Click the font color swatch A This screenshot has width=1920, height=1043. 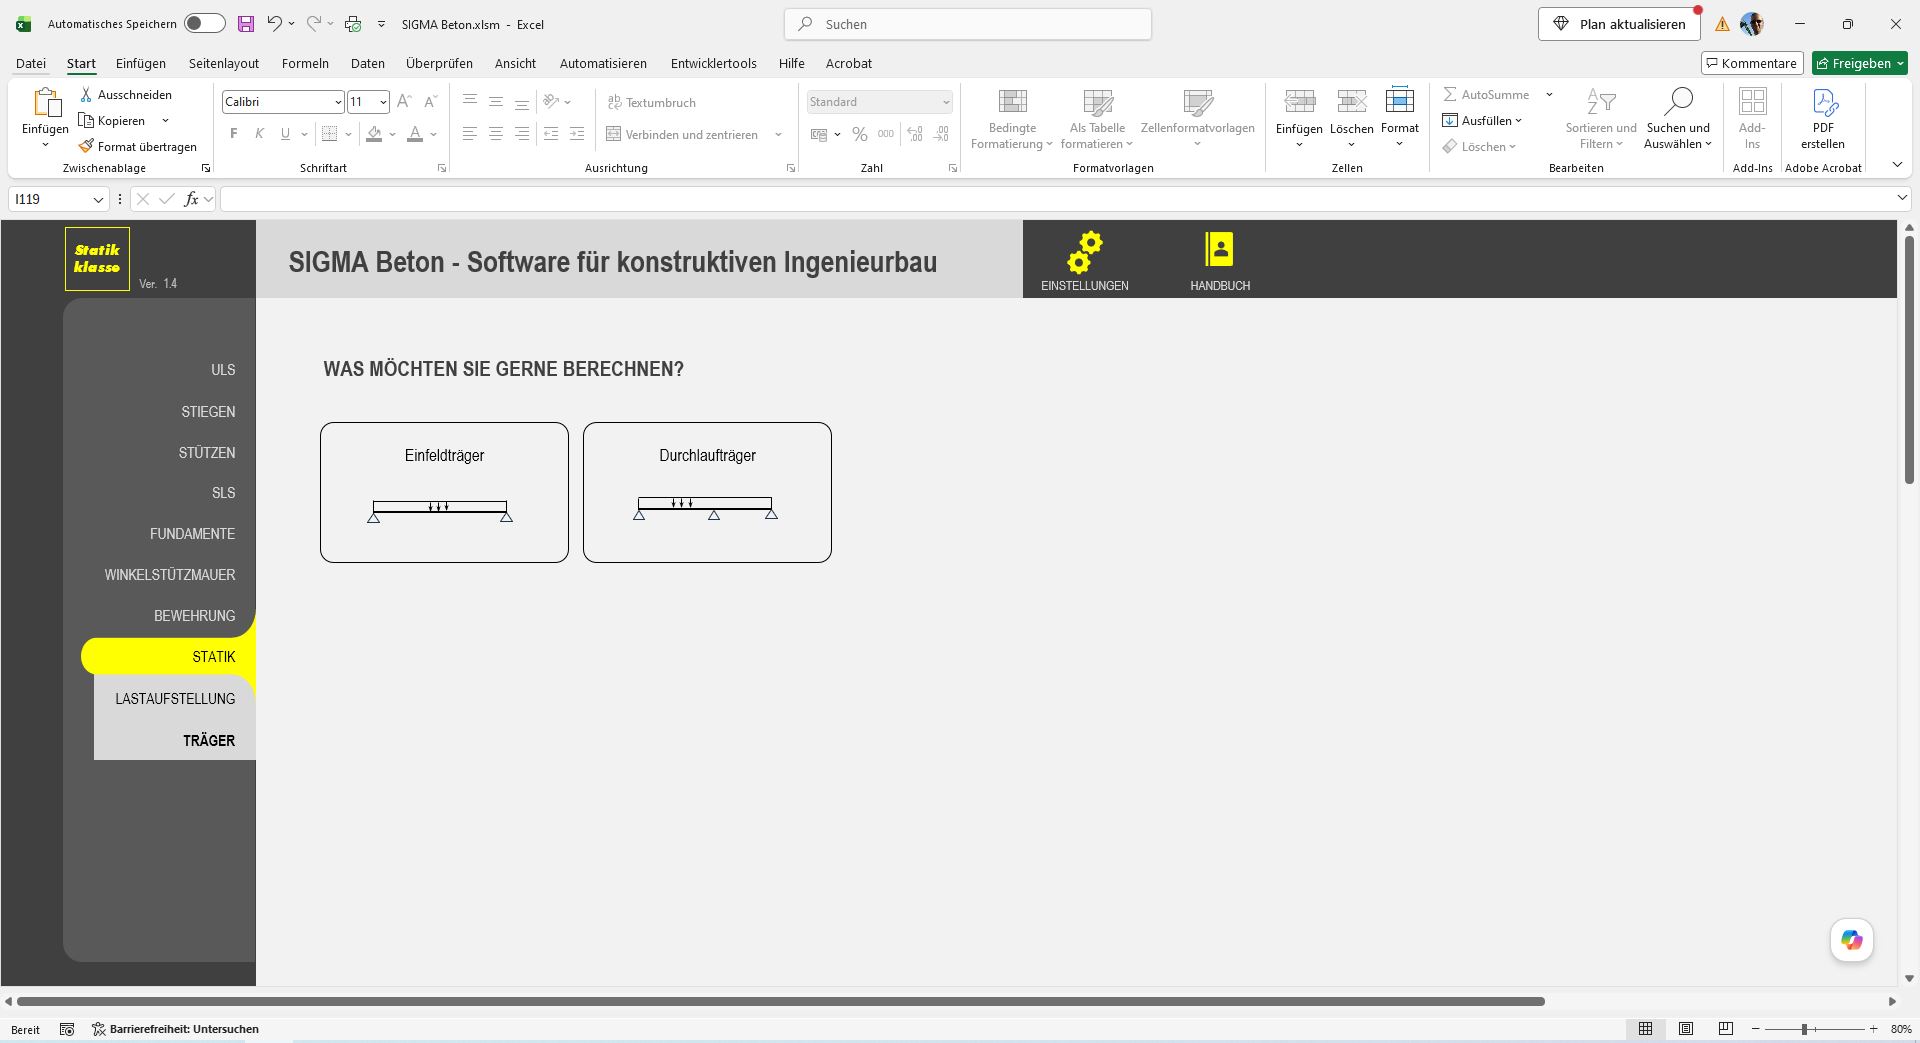pos(415,134)
